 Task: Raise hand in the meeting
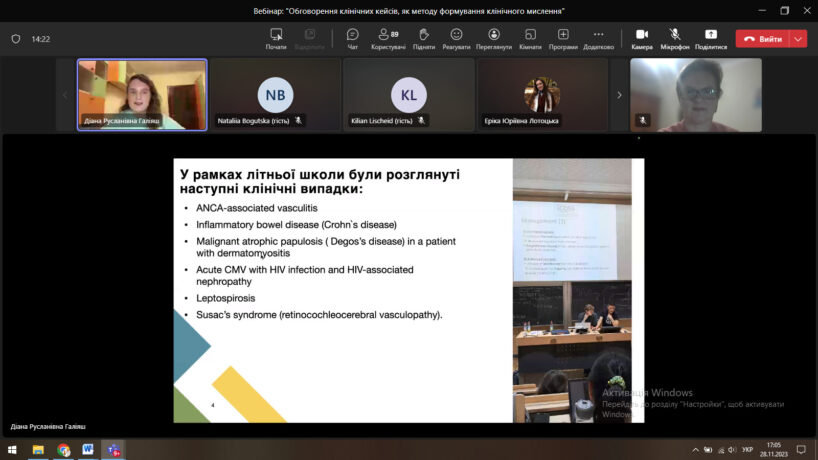[x=423, y=38]
